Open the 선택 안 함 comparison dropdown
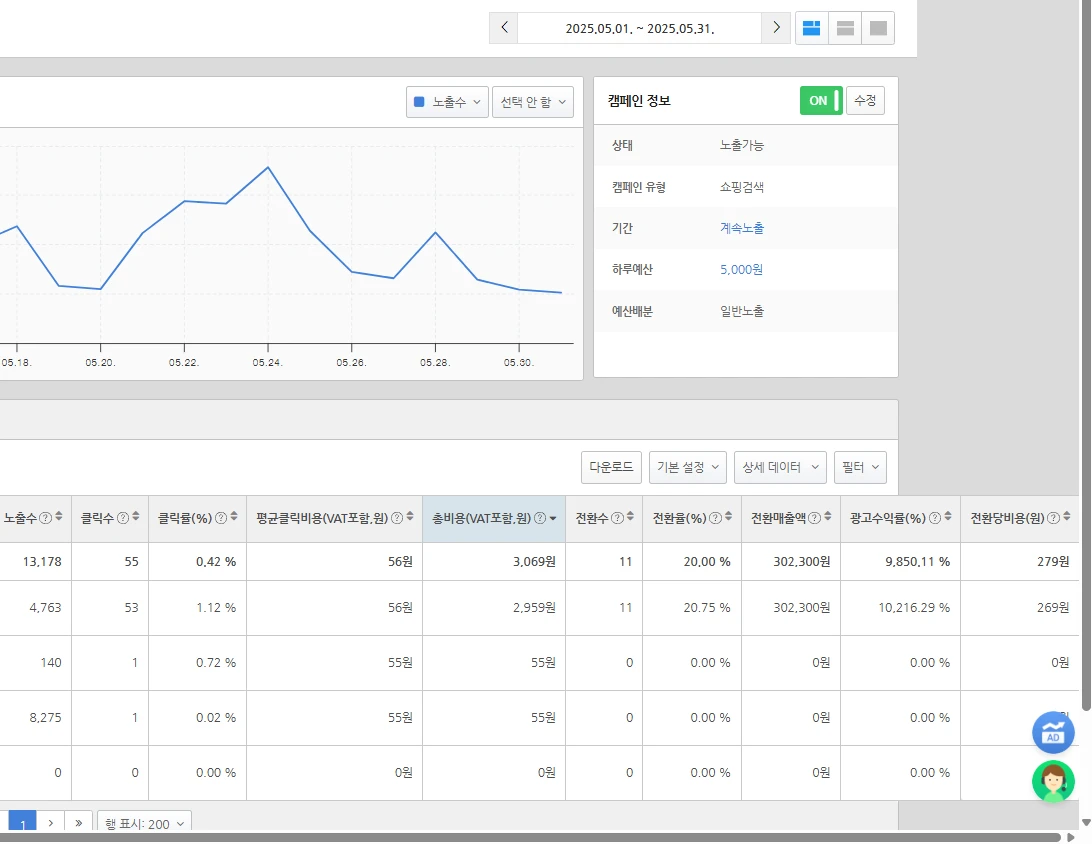 (x=532, y=102)
